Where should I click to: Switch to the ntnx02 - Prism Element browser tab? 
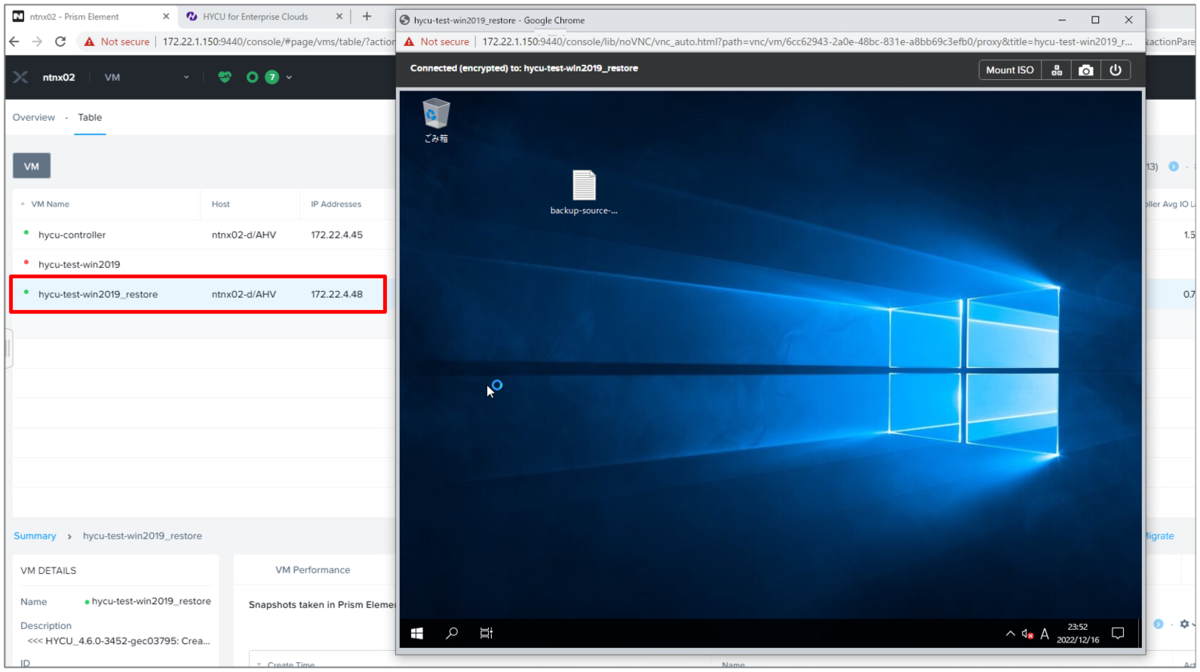pos(92,17)
